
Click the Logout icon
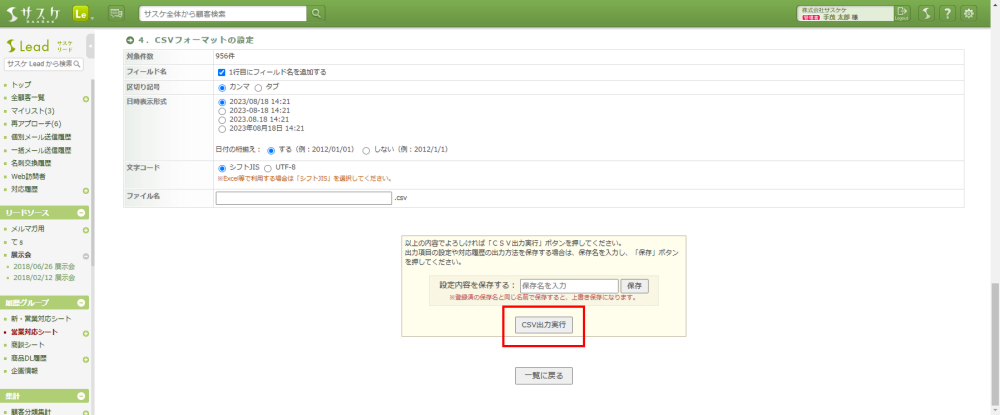pos(902,13)
